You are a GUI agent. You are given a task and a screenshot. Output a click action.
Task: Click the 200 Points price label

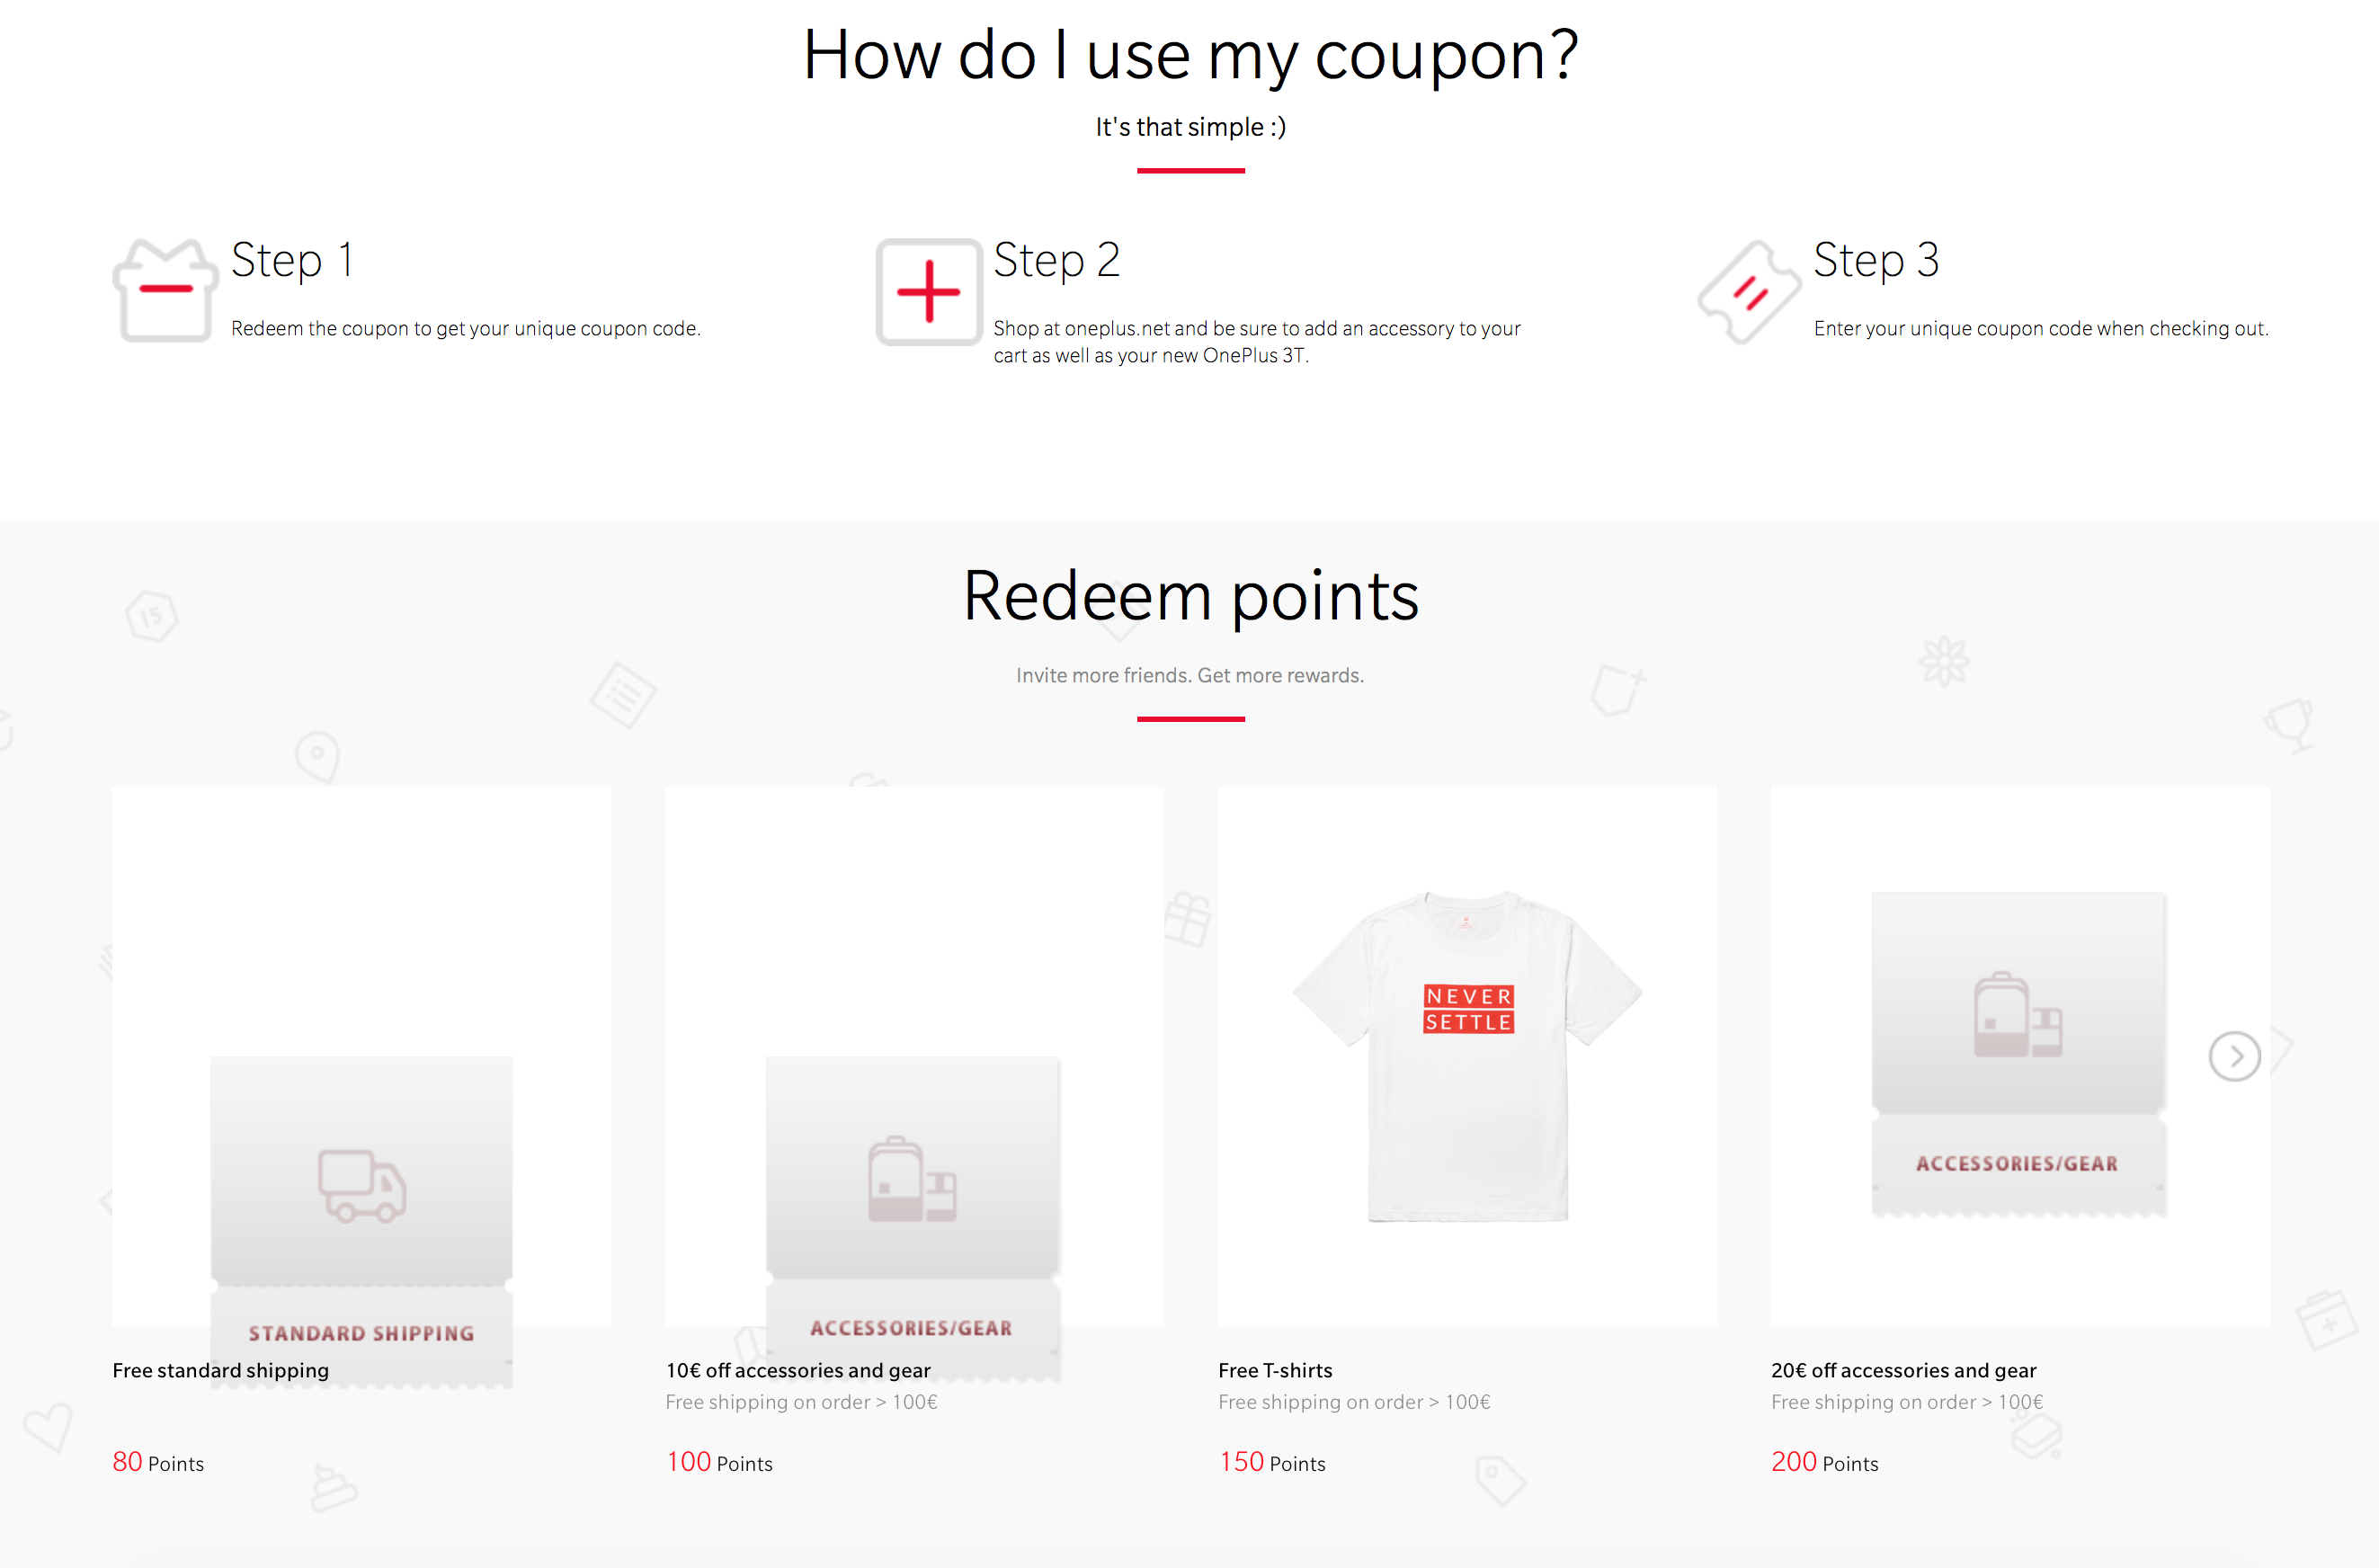point(1825,1462)
